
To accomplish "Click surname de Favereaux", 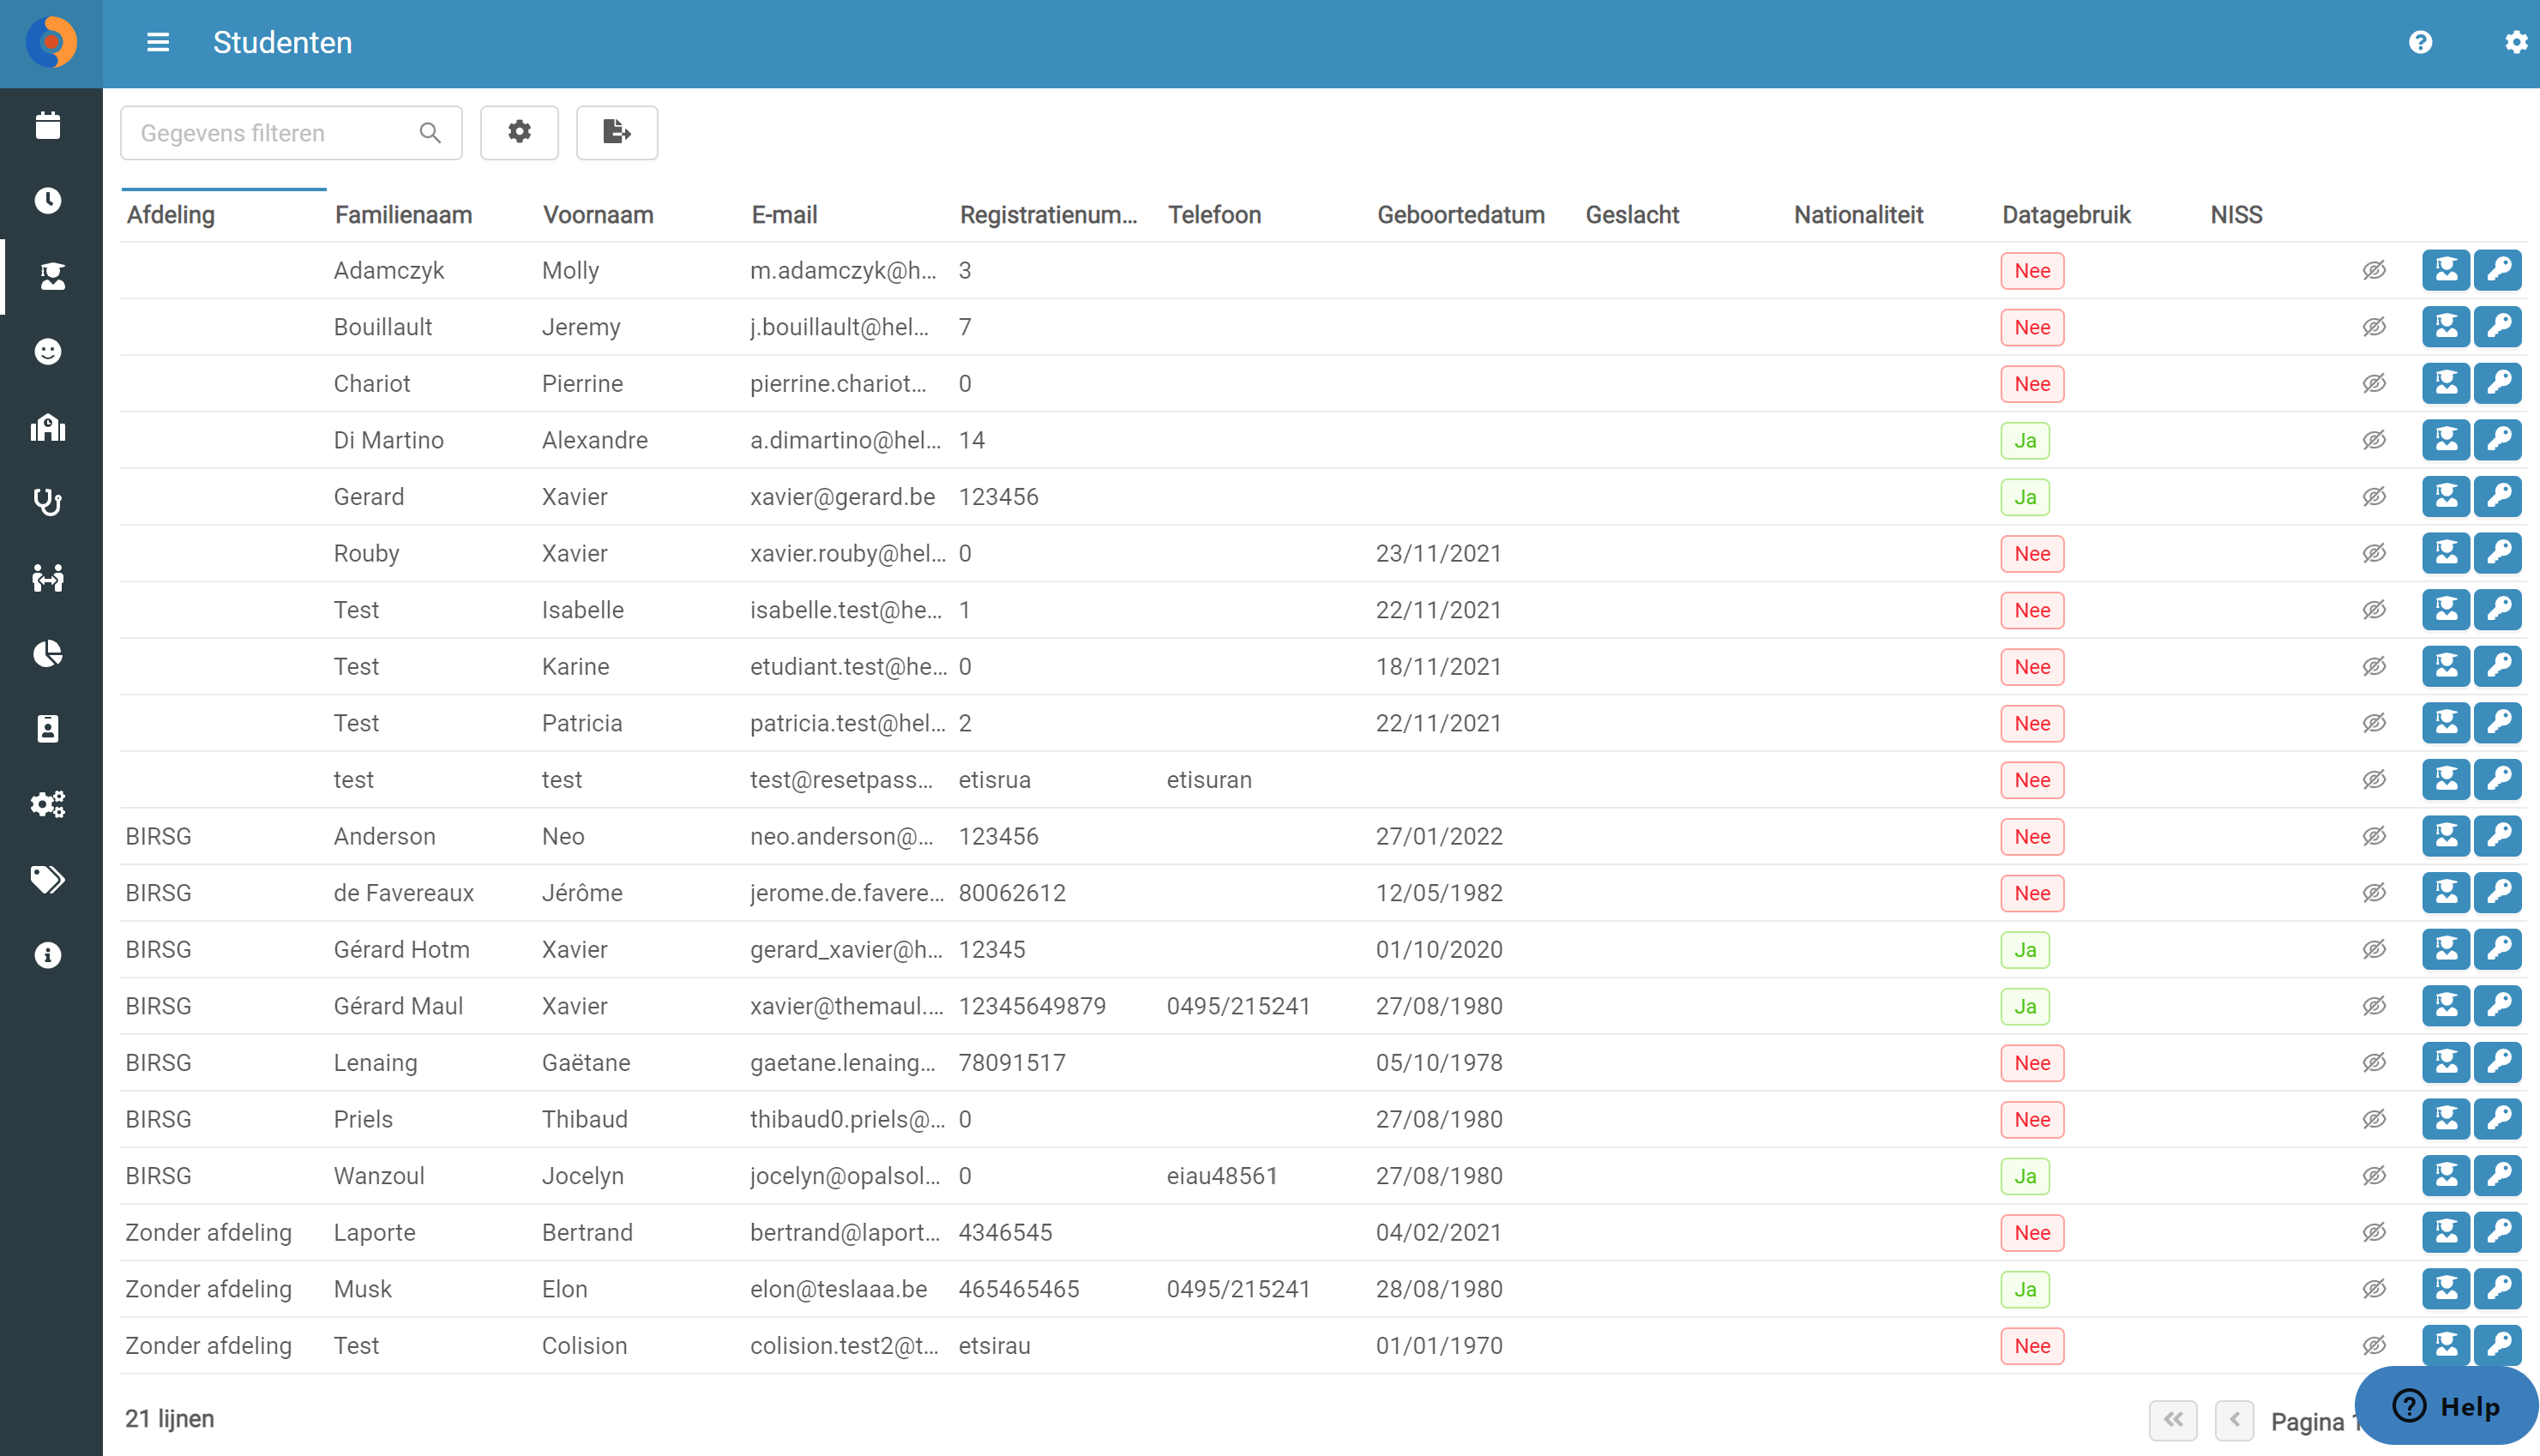I will tap(403, 893).
